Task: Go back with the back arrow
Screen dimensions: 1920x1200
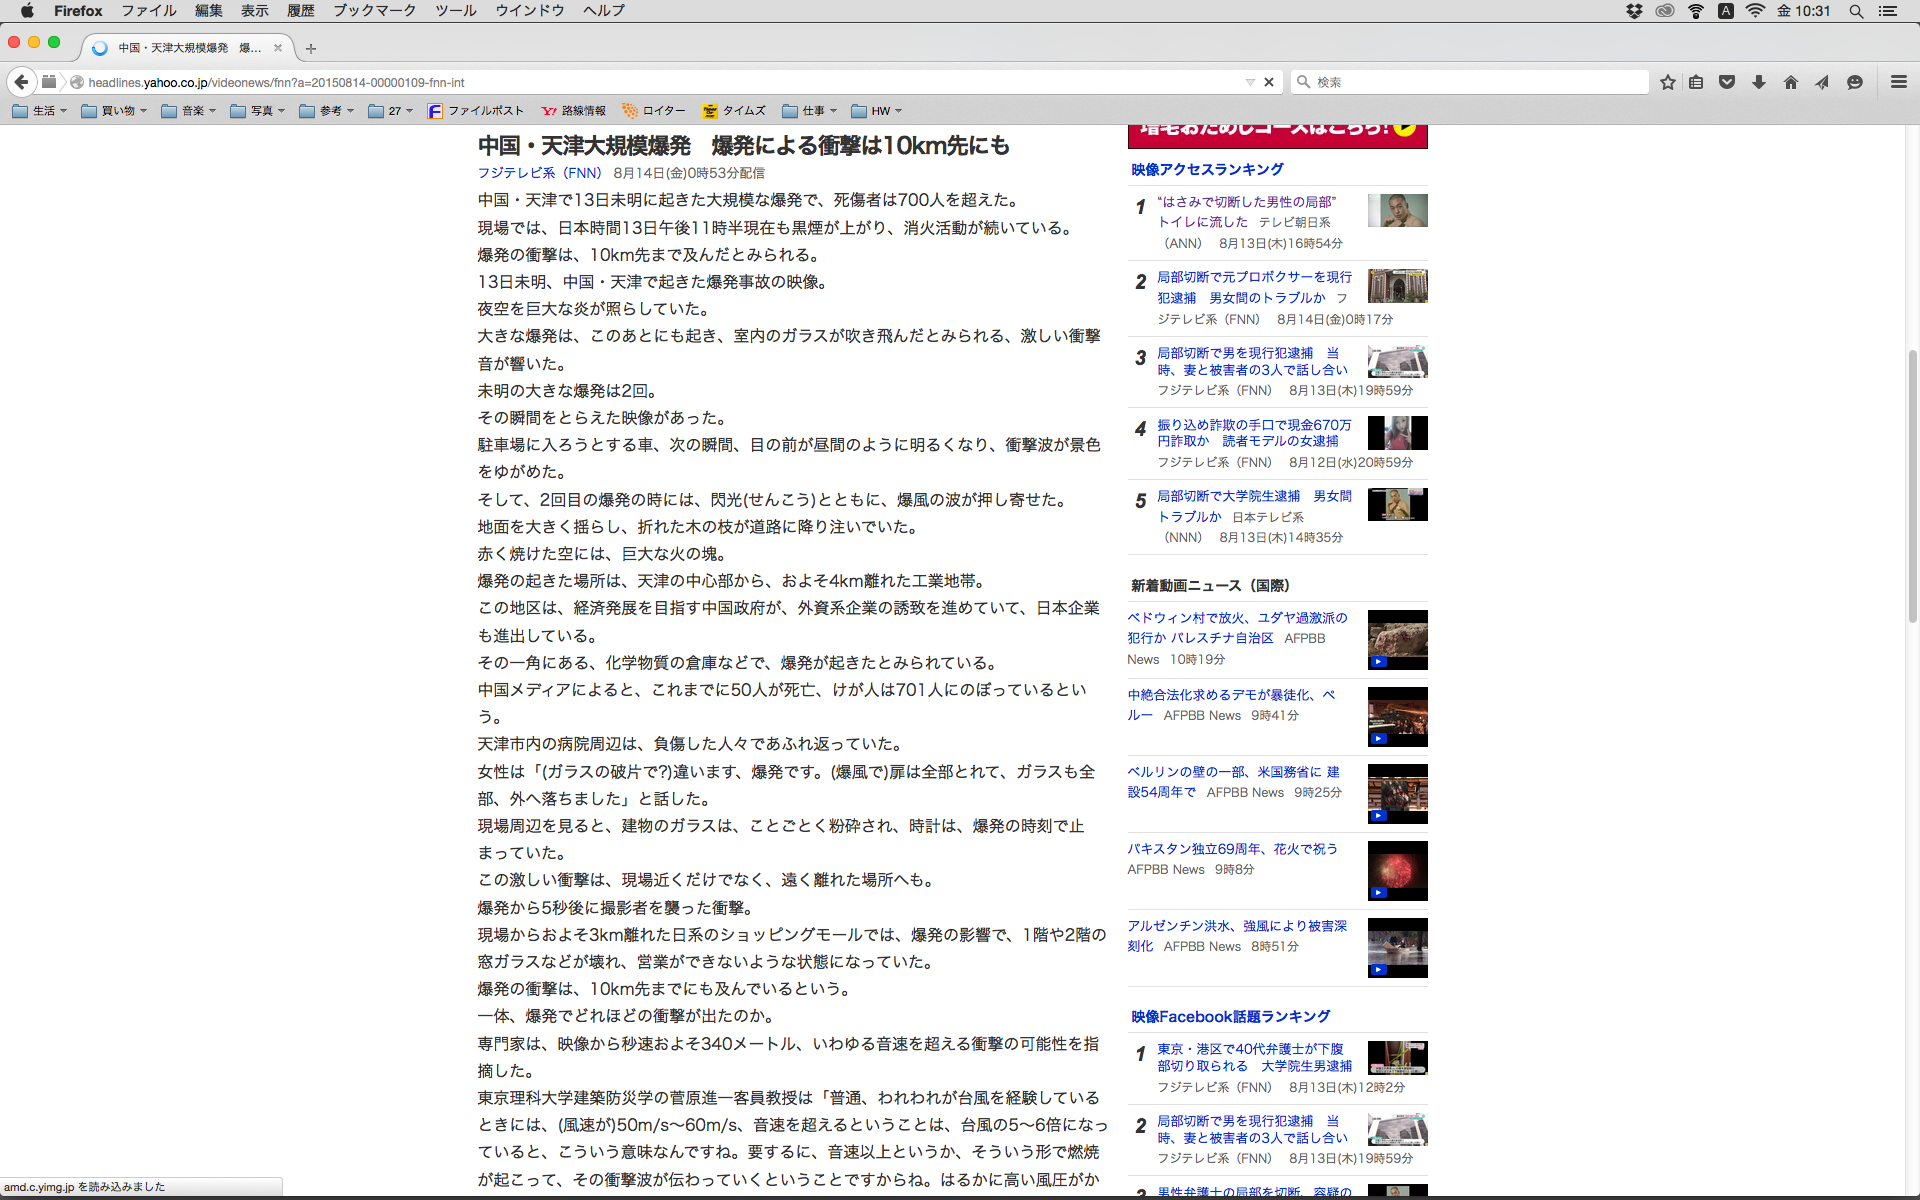Action: [21, 82]
